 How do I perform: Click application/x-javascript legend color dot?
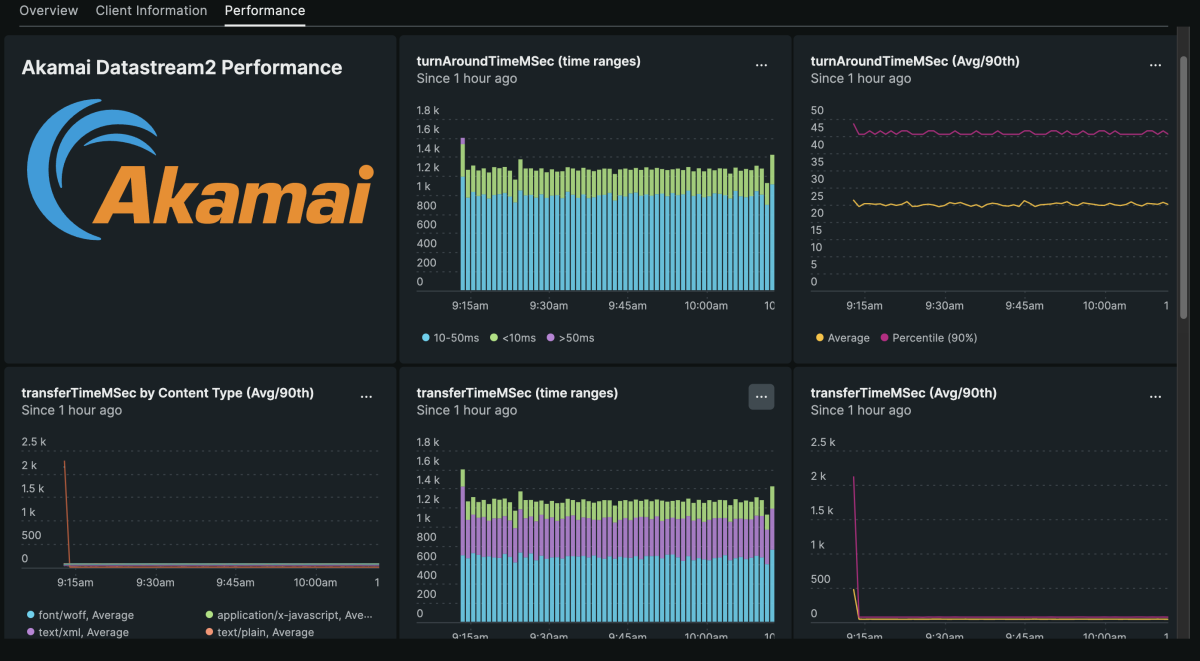pos(209,615)
